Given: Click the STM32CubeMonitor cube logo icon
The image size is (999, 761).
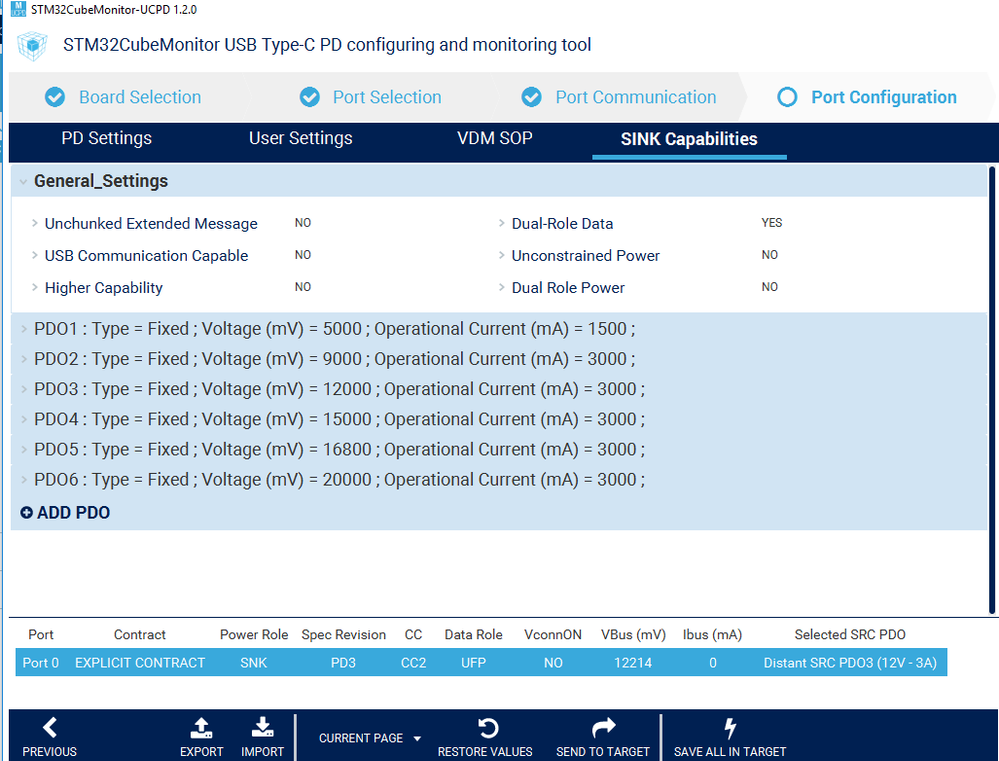Looking at the screenshot, I should tap(32, 45).
